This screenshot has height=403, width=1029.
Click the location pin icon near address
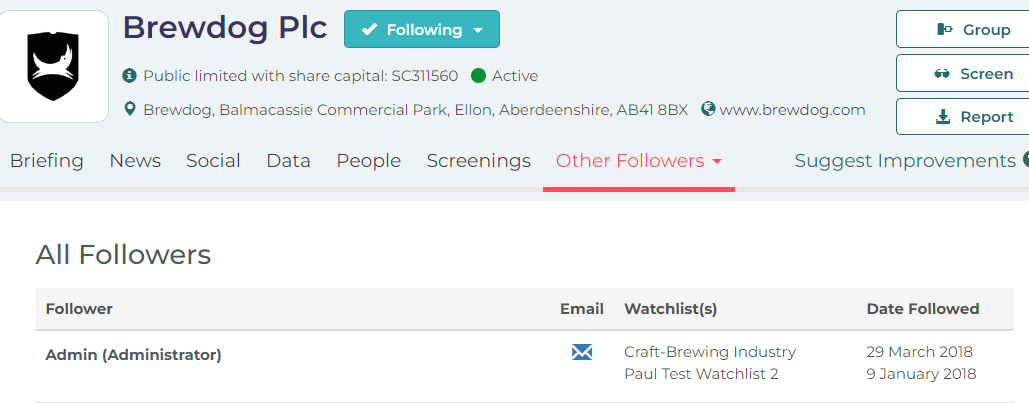click(130, 109)
